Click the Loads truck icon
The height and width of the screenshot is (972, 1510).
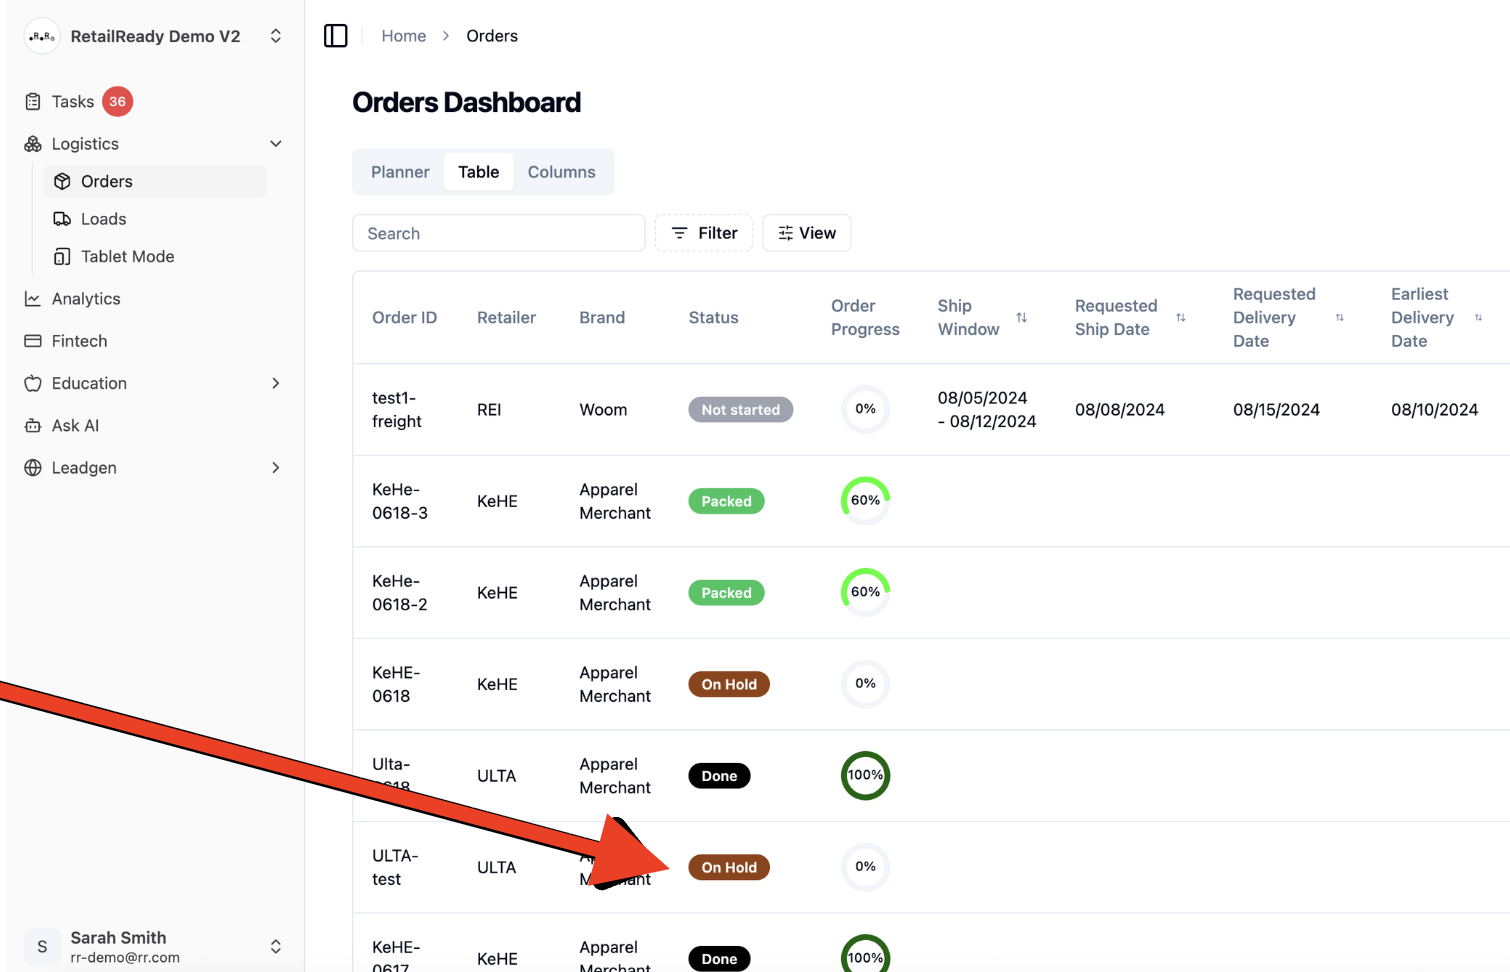point(62,219)
